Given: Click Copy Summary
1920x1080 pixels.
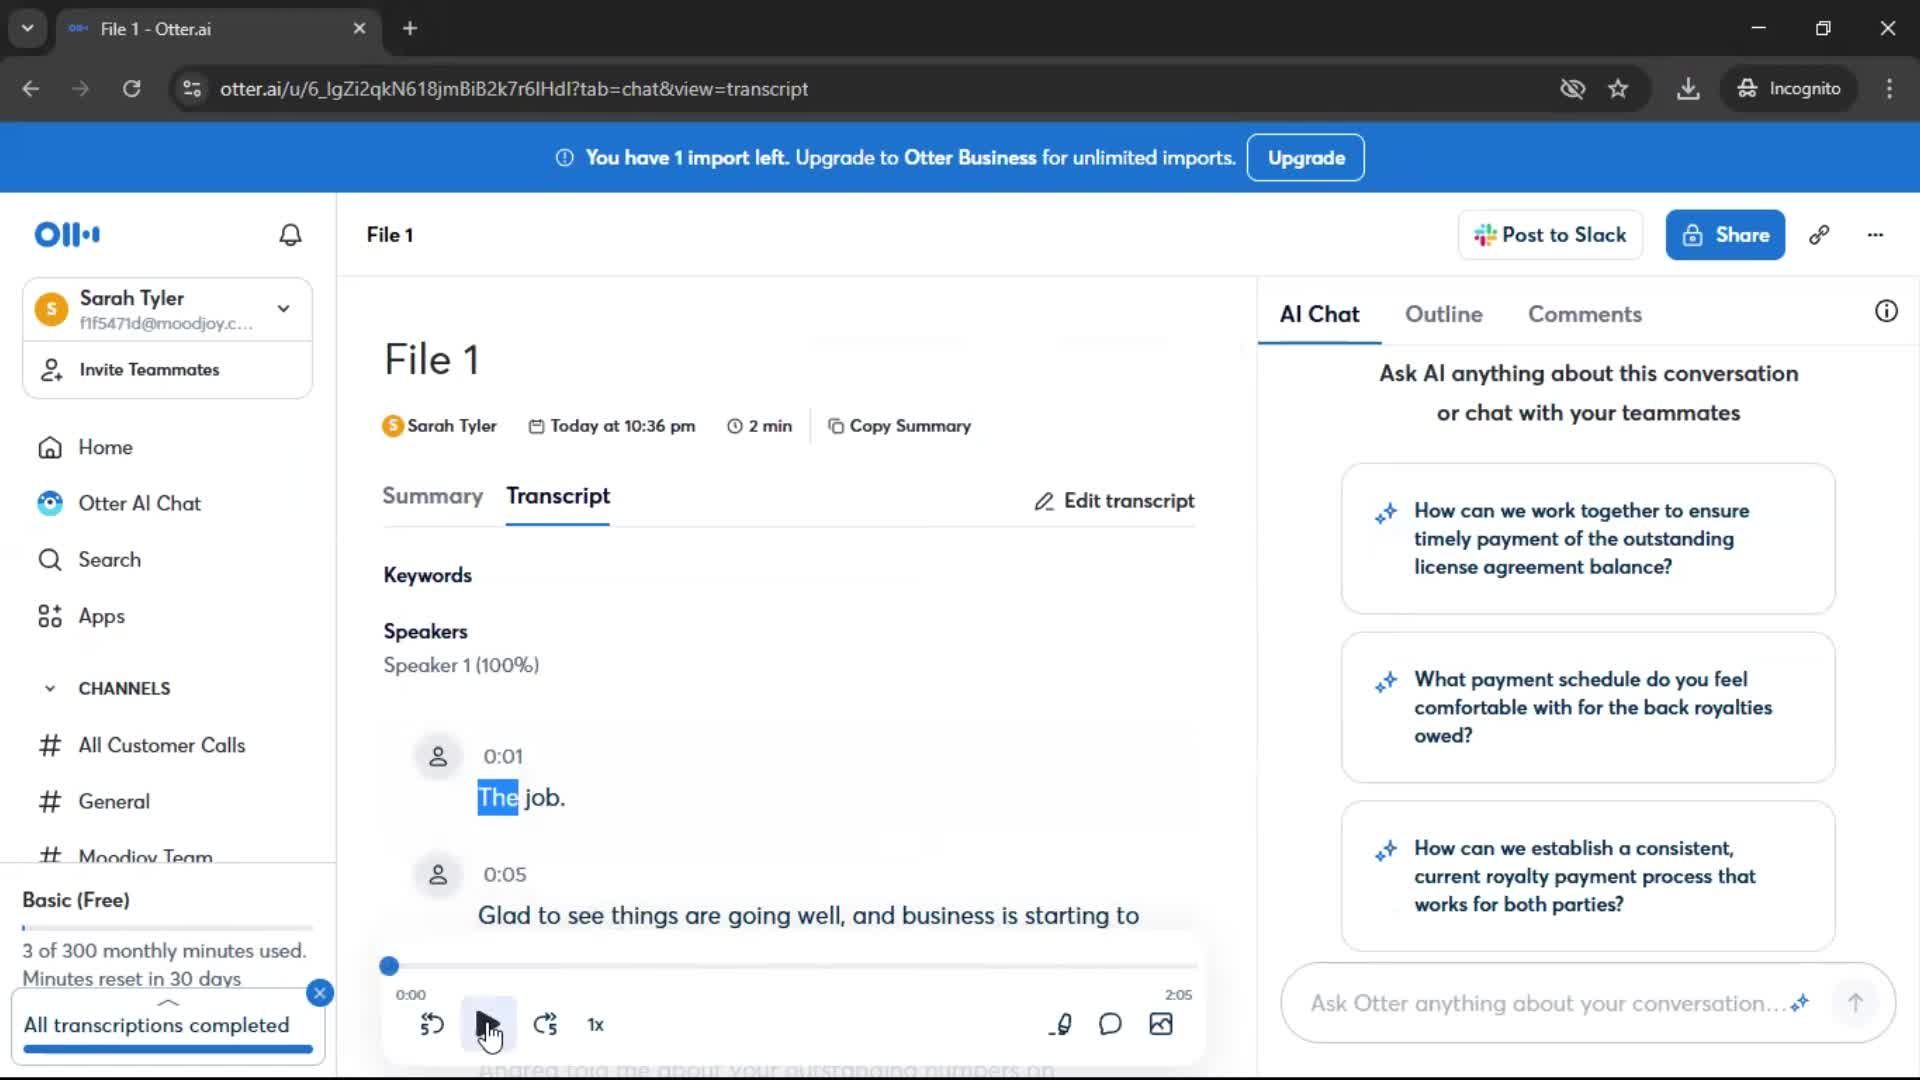Looking at the screenshot, I should click(x=899, y=426).
